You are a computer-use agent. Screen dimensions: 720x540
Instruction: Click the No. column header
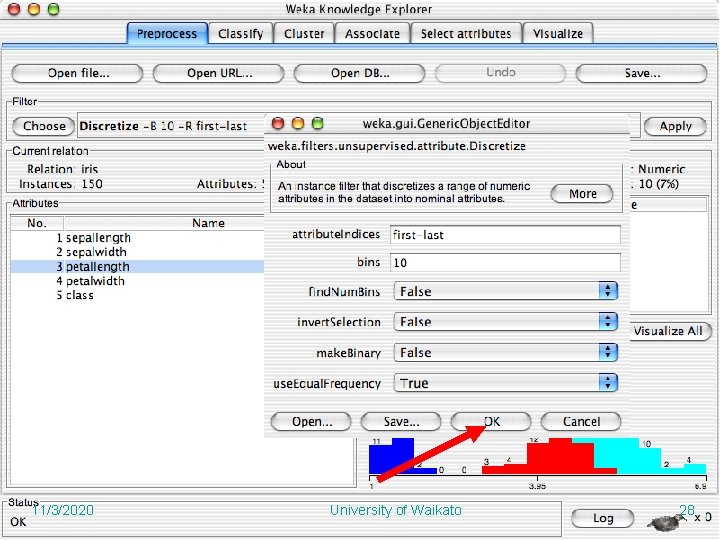(x=37, y=223)
